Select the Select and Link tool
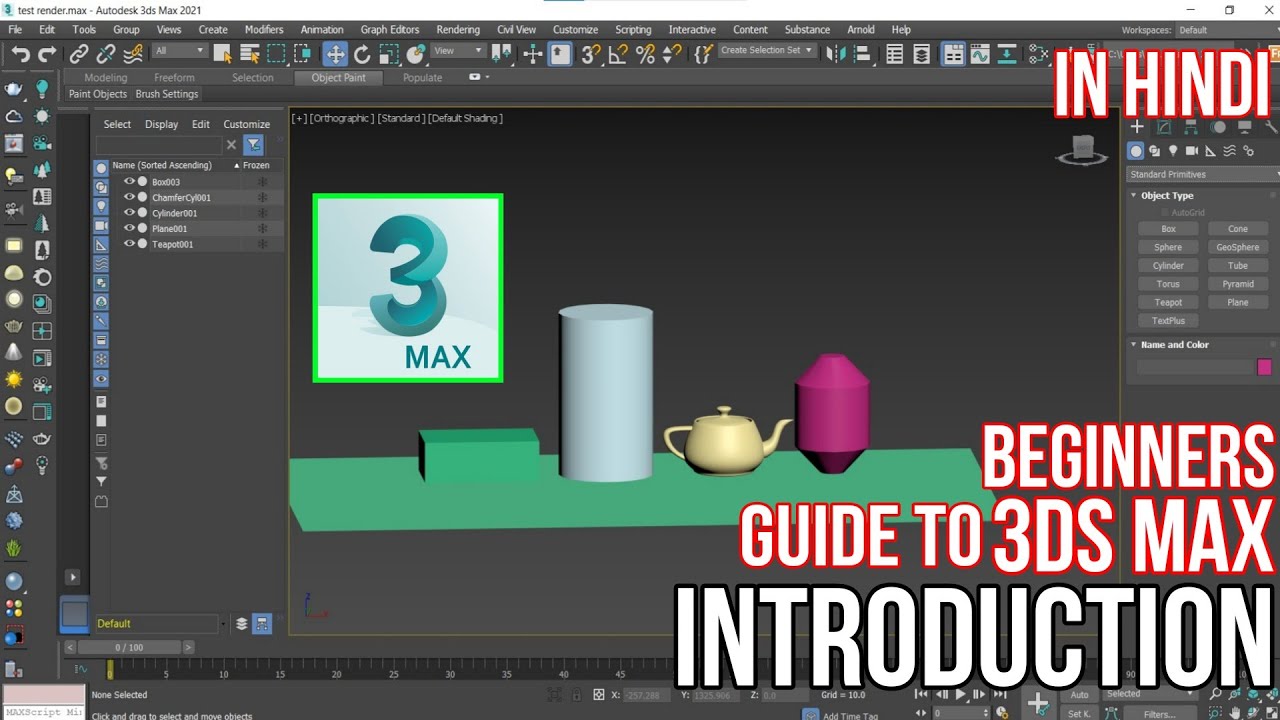The height and width of the screenshot is (720, 1280). [79, 53]
